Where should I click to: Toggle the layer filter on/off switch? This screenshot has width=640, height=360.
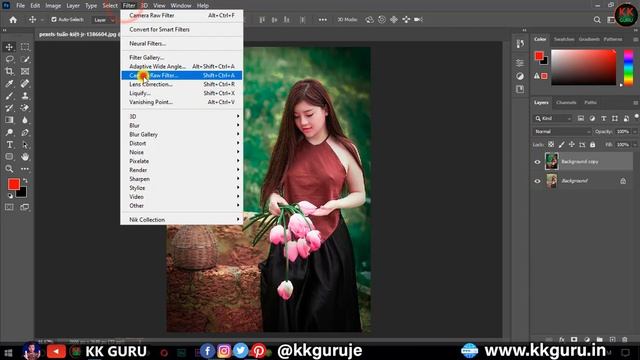coord(636,117)
